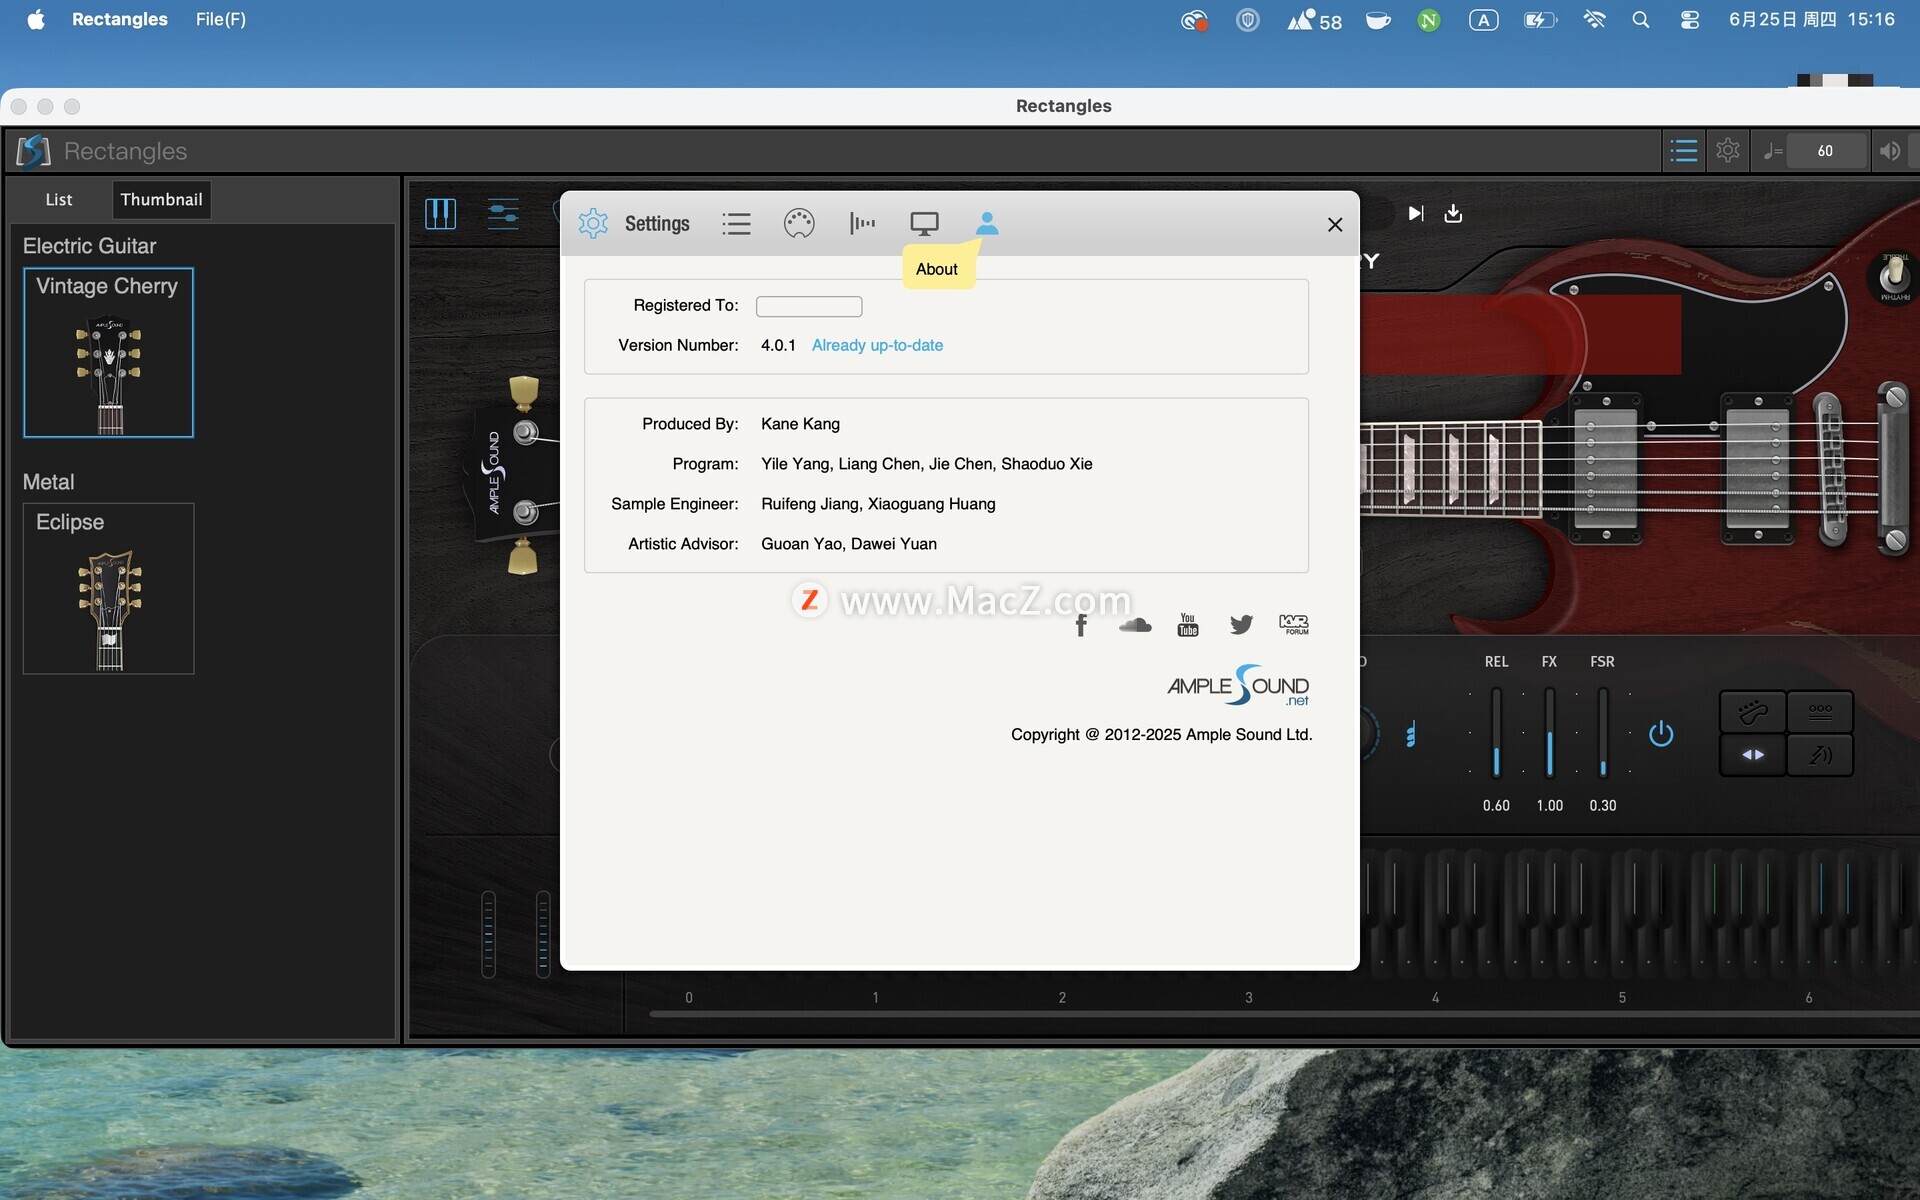Screen dimensions: 1920x1200
Task: Click the FX value 1.00
Action: [1549, 805]
